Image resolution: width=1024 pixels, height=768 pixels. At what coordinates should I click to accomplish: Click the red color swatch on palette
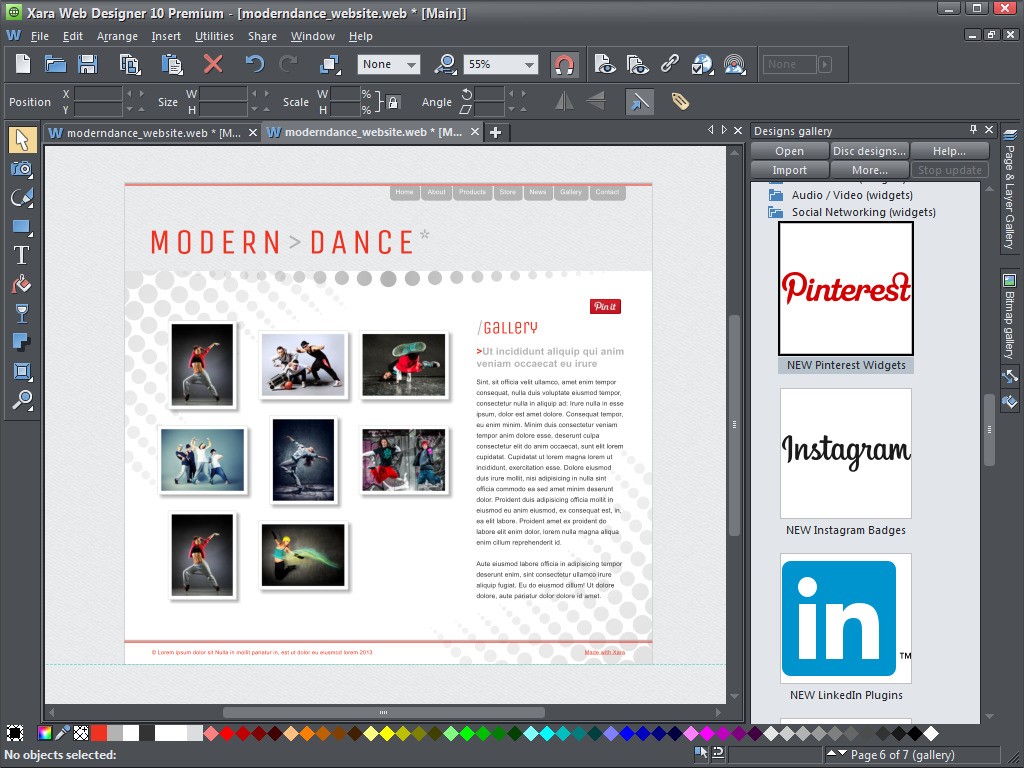tap(99, 733)
